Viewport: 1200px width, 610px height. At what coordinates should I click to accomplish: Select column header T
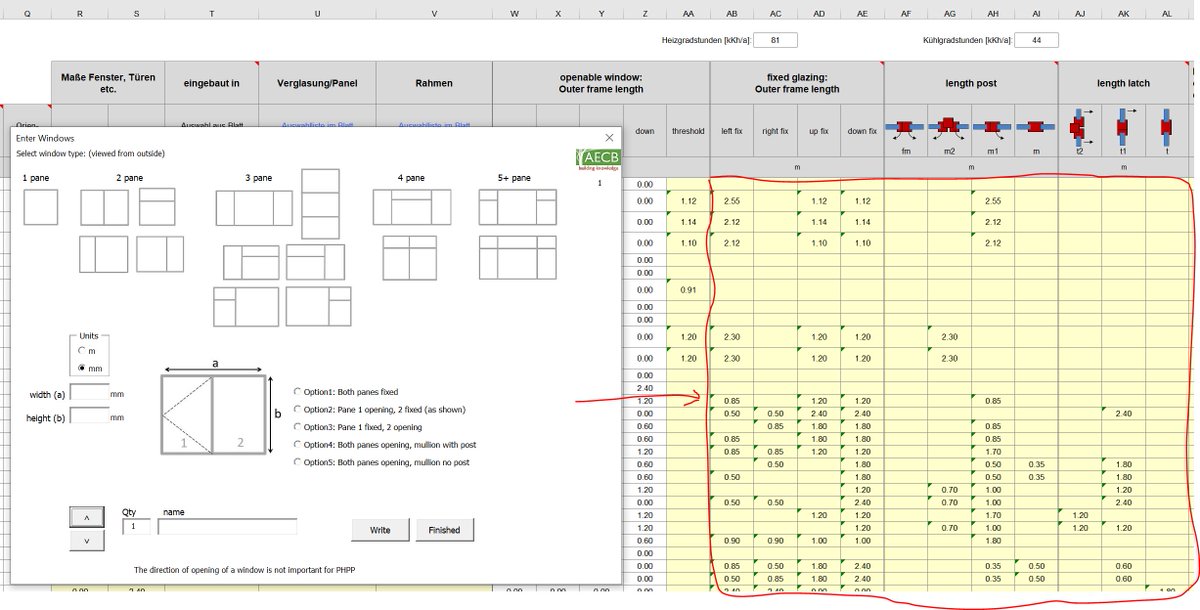[x=211, y=12]
